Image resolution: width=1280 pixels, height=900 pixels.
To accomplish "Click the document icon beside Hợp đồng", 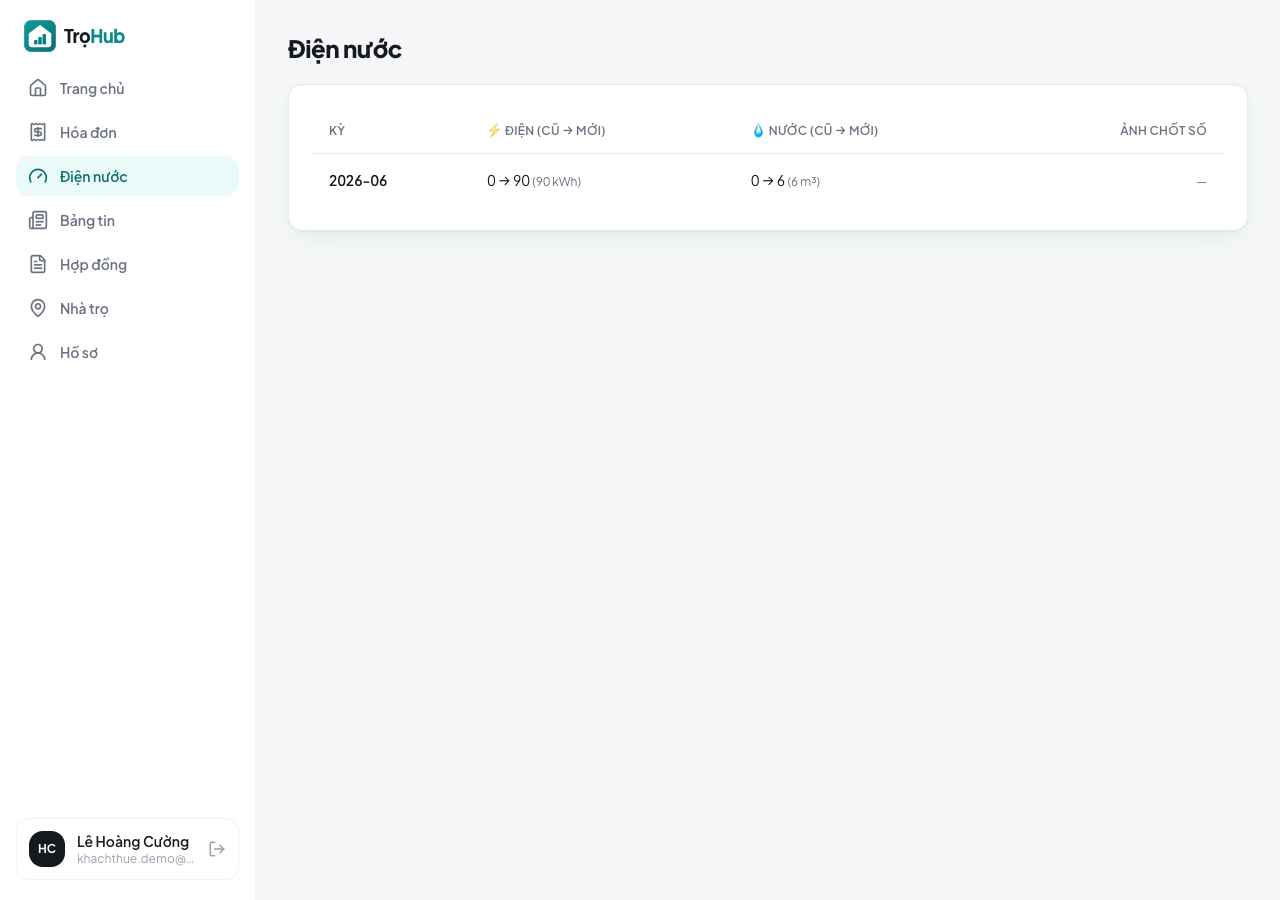I will tap(38, 264).
